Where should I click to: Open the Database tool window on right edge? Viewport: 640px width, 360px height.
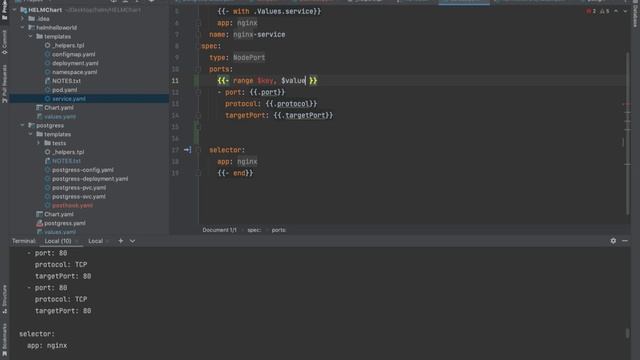[x=636, y=14]
